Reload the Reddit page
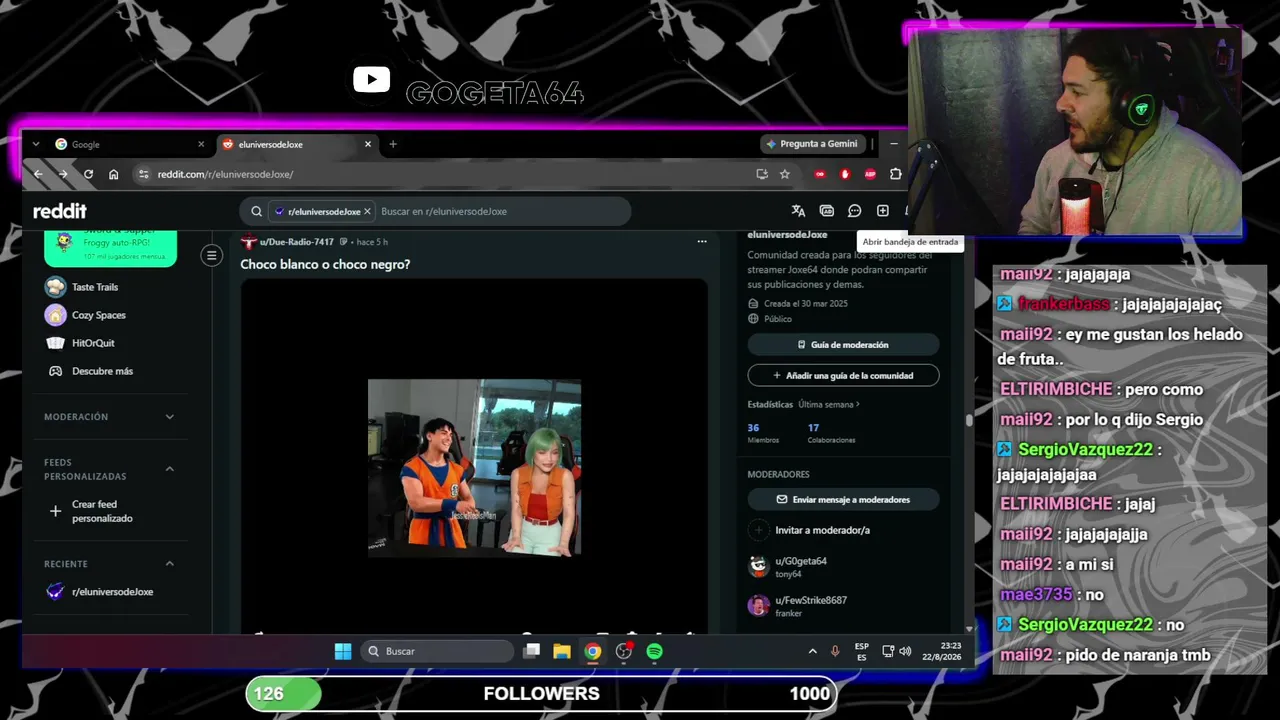The height and width of the screenshot is (720, 1280). tap(88, 174)
